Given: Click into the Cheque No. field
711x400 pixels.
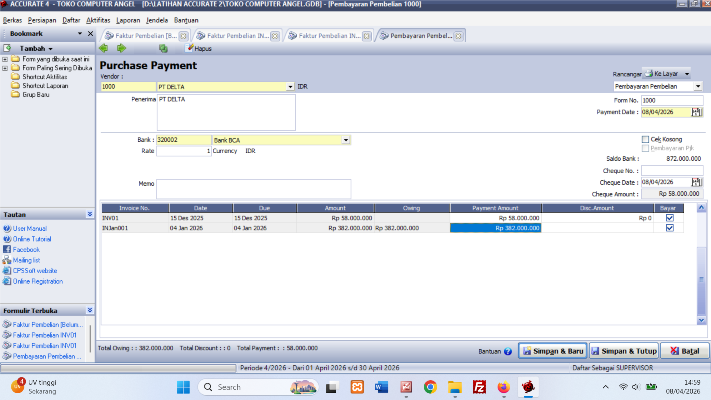Looking at the screenshot, I should click(672, 171).
